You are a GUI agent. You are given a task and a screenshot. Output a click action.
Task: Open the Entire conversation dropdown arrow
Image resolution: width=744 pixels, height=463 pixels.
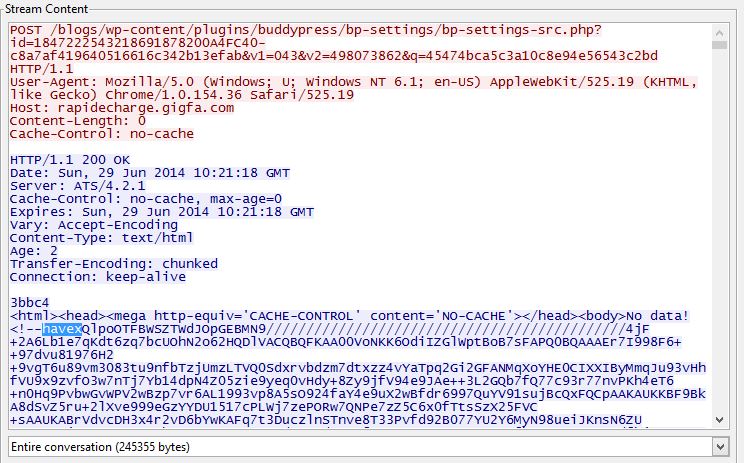point(720,447)
